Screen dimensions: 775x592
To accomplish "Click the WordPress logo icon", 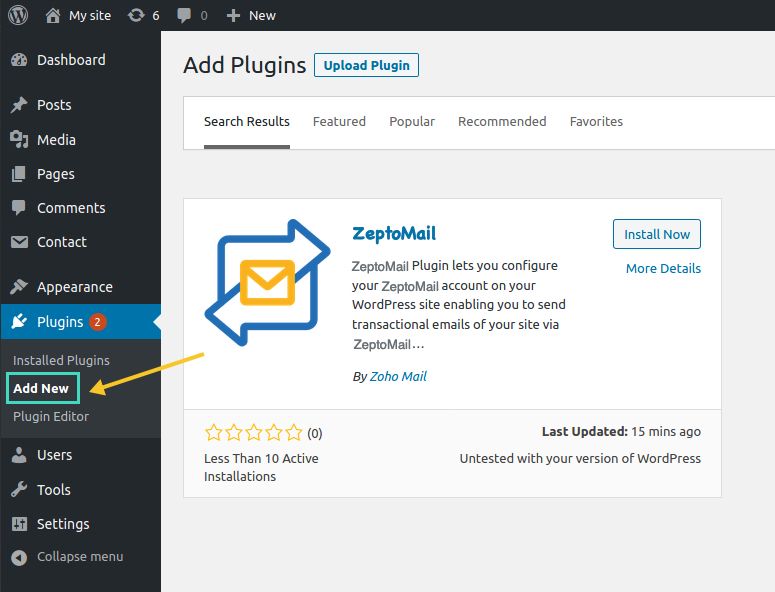I will tap(18, 15).
